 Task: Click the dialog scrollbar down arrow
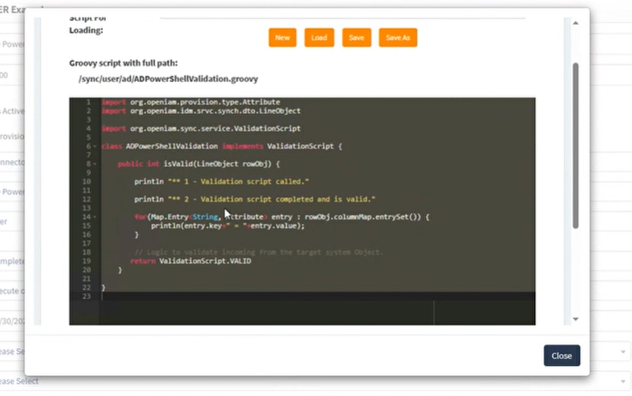tap(576, 319)
